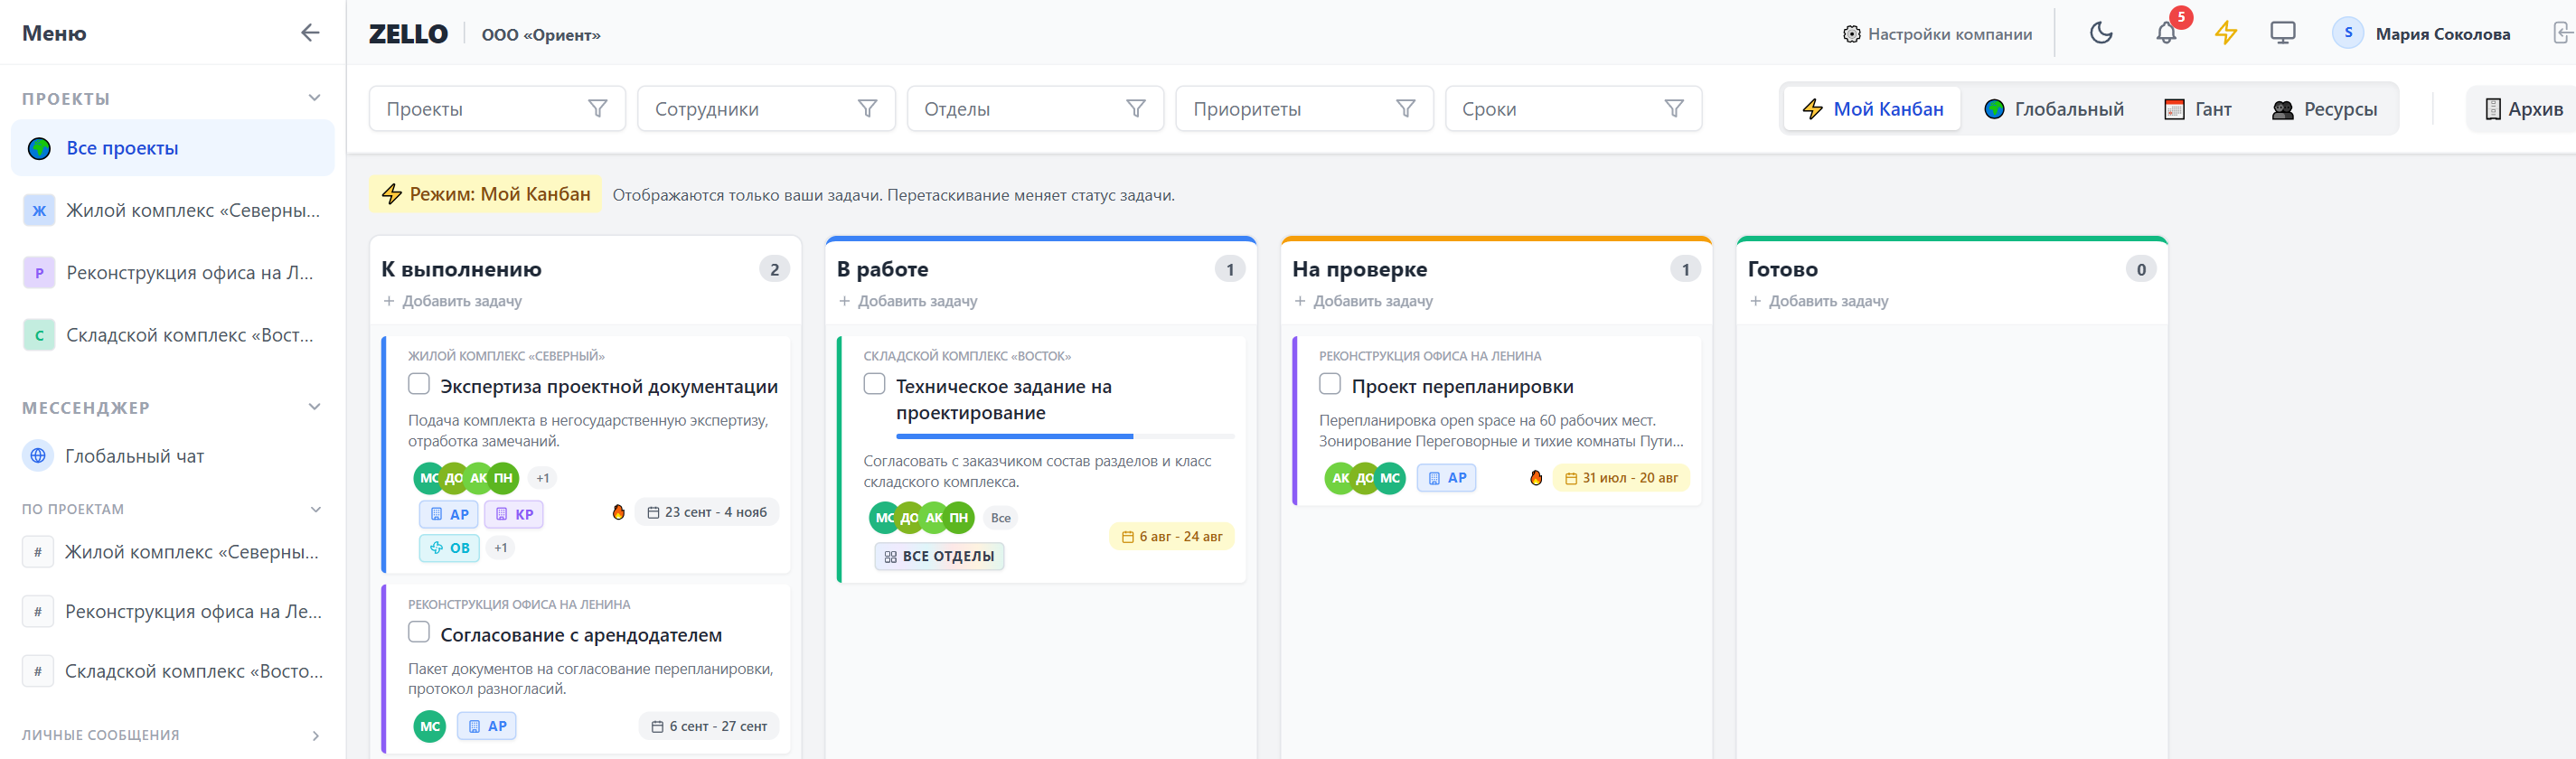
Task: Tick the Проект перепланировки checkbox
Action: (1330, 384)
